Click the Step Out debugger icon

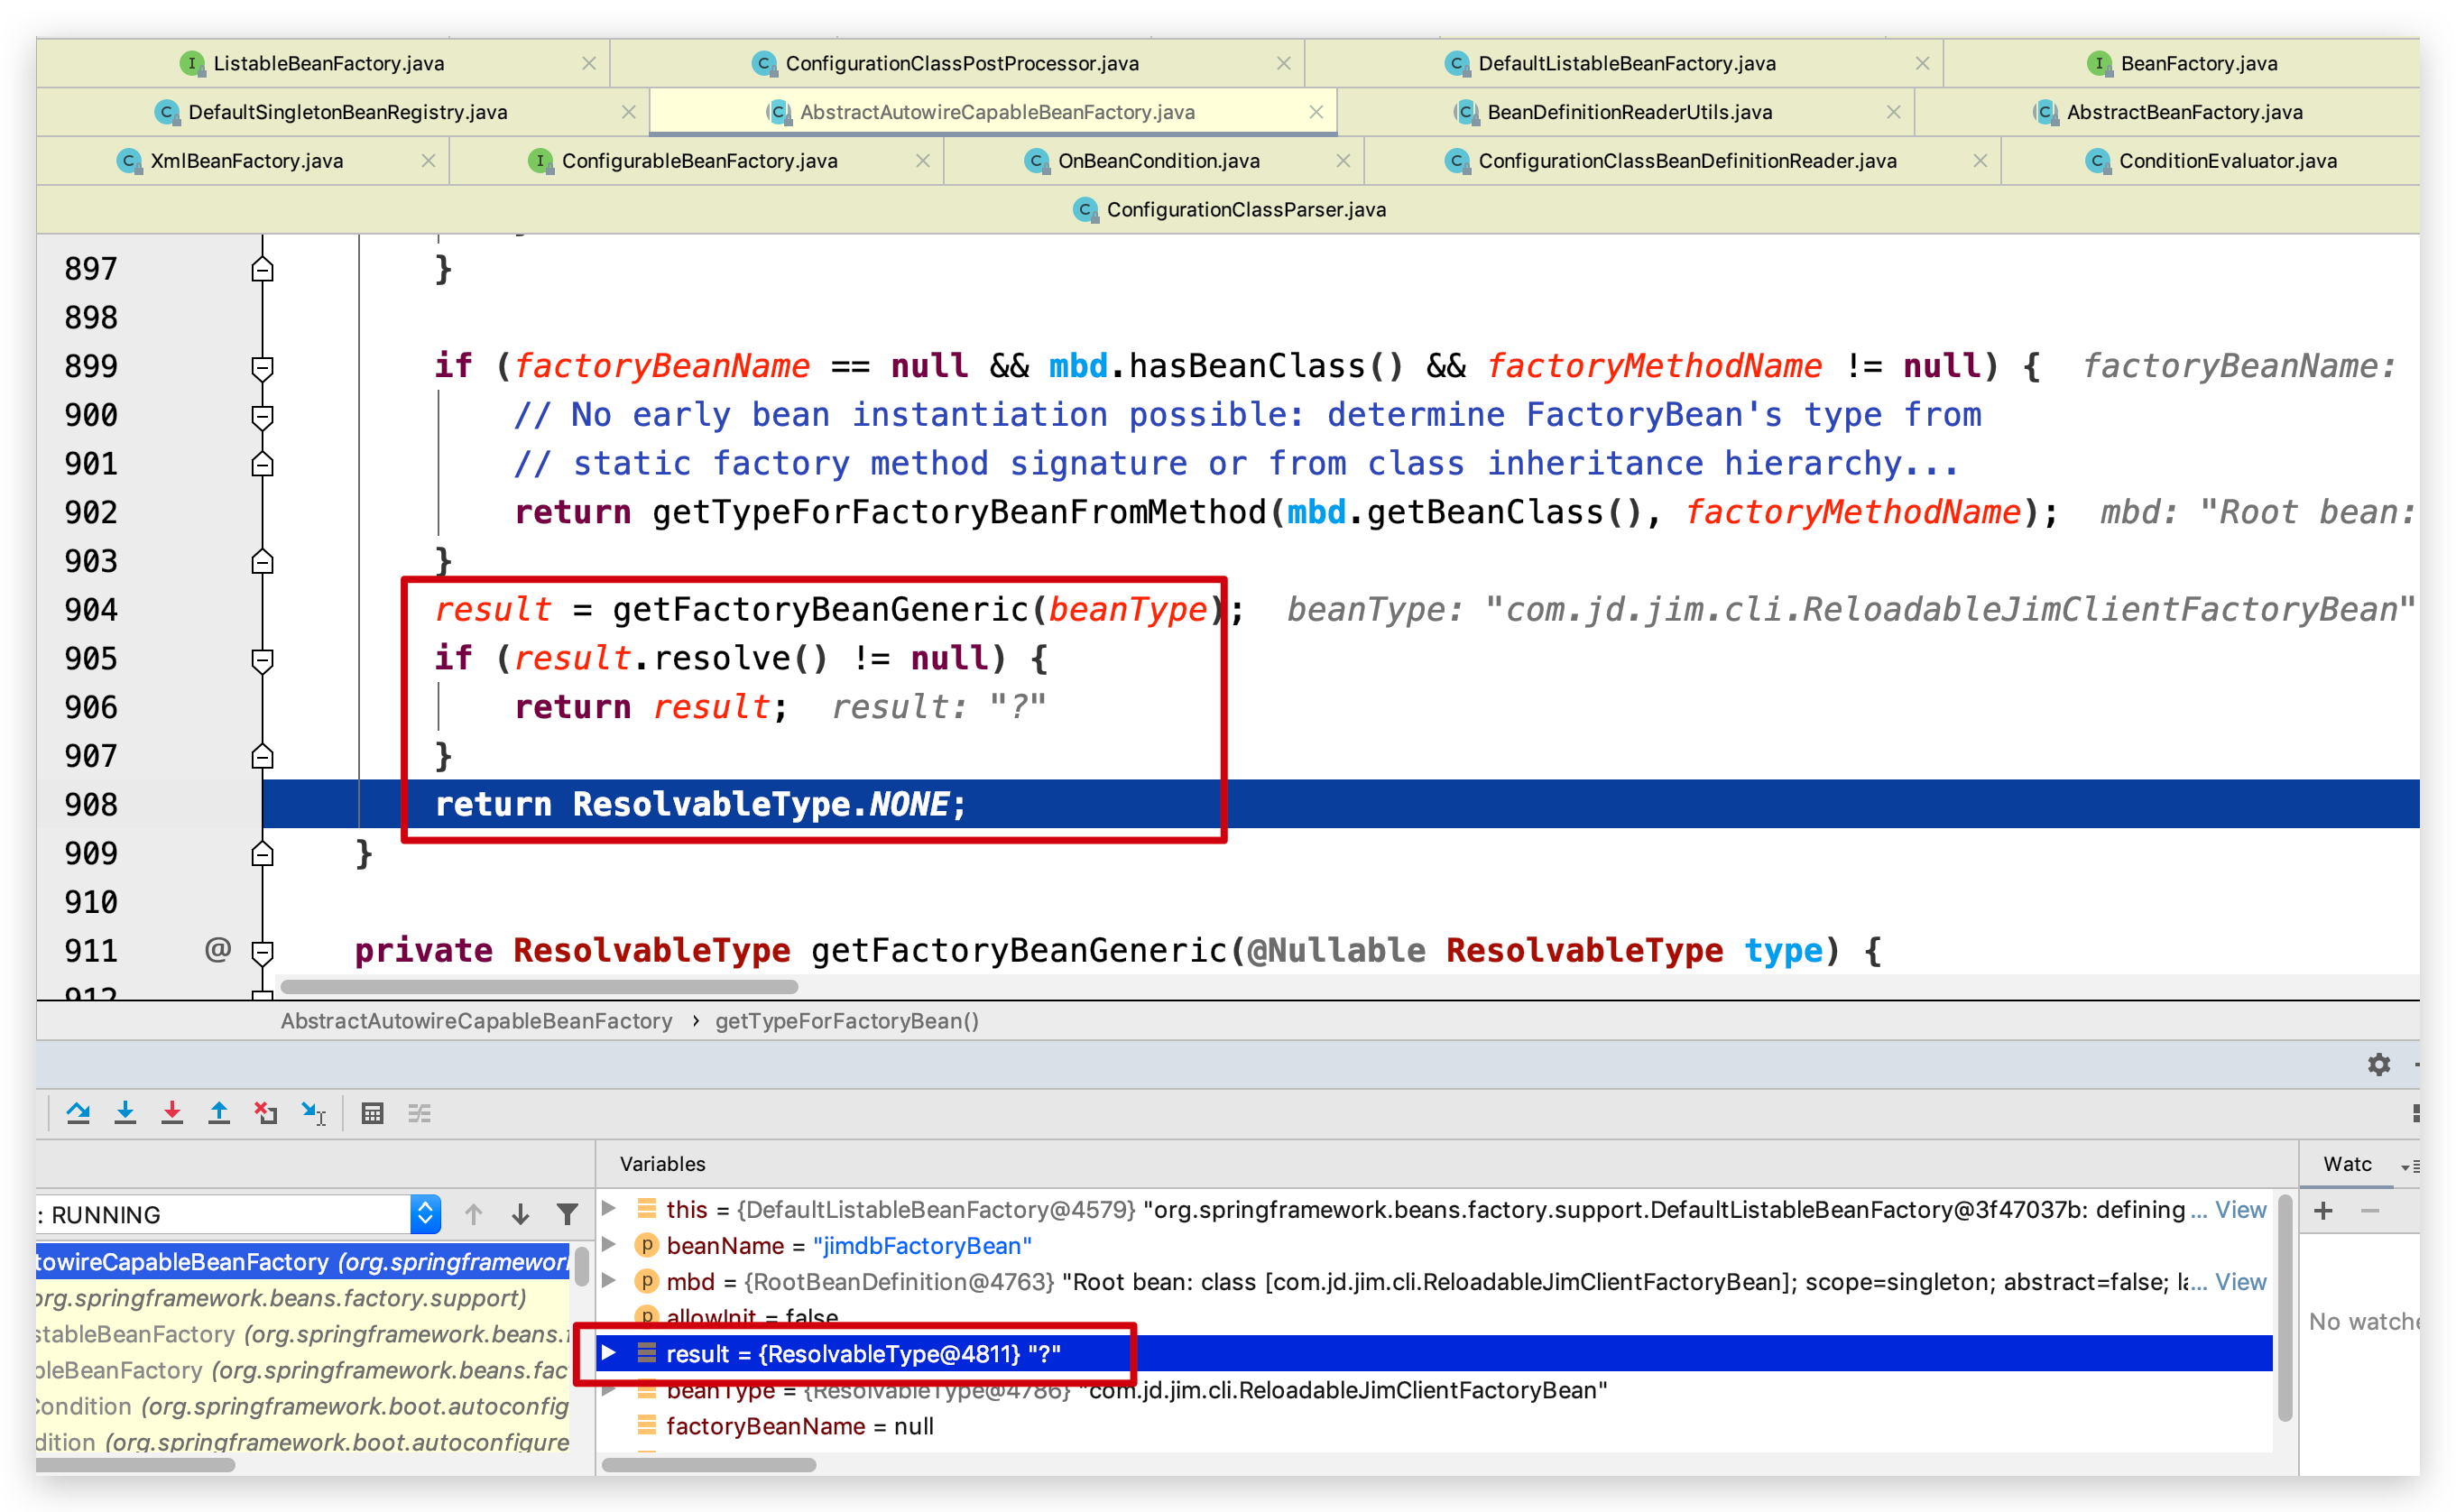(x=219, y=1112)
